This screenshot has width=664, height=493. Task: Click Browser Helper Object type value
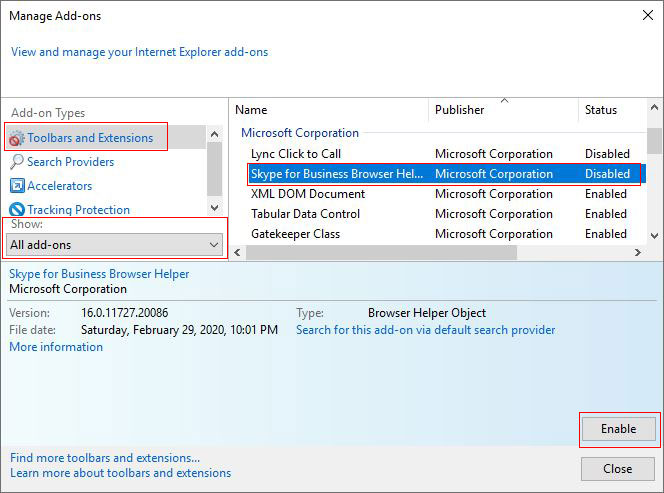tap(427, 313)
